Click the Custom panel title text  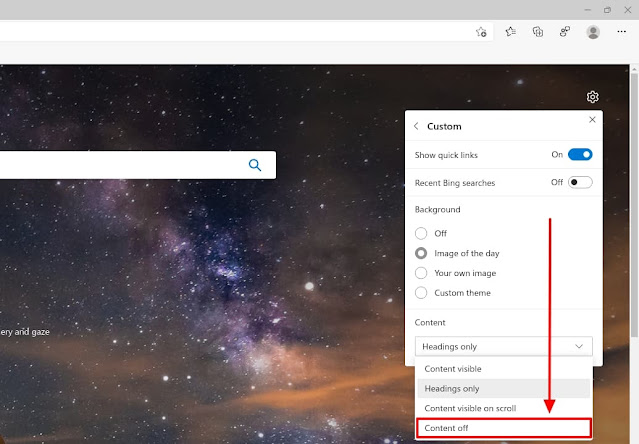click(x=444, y=126)
